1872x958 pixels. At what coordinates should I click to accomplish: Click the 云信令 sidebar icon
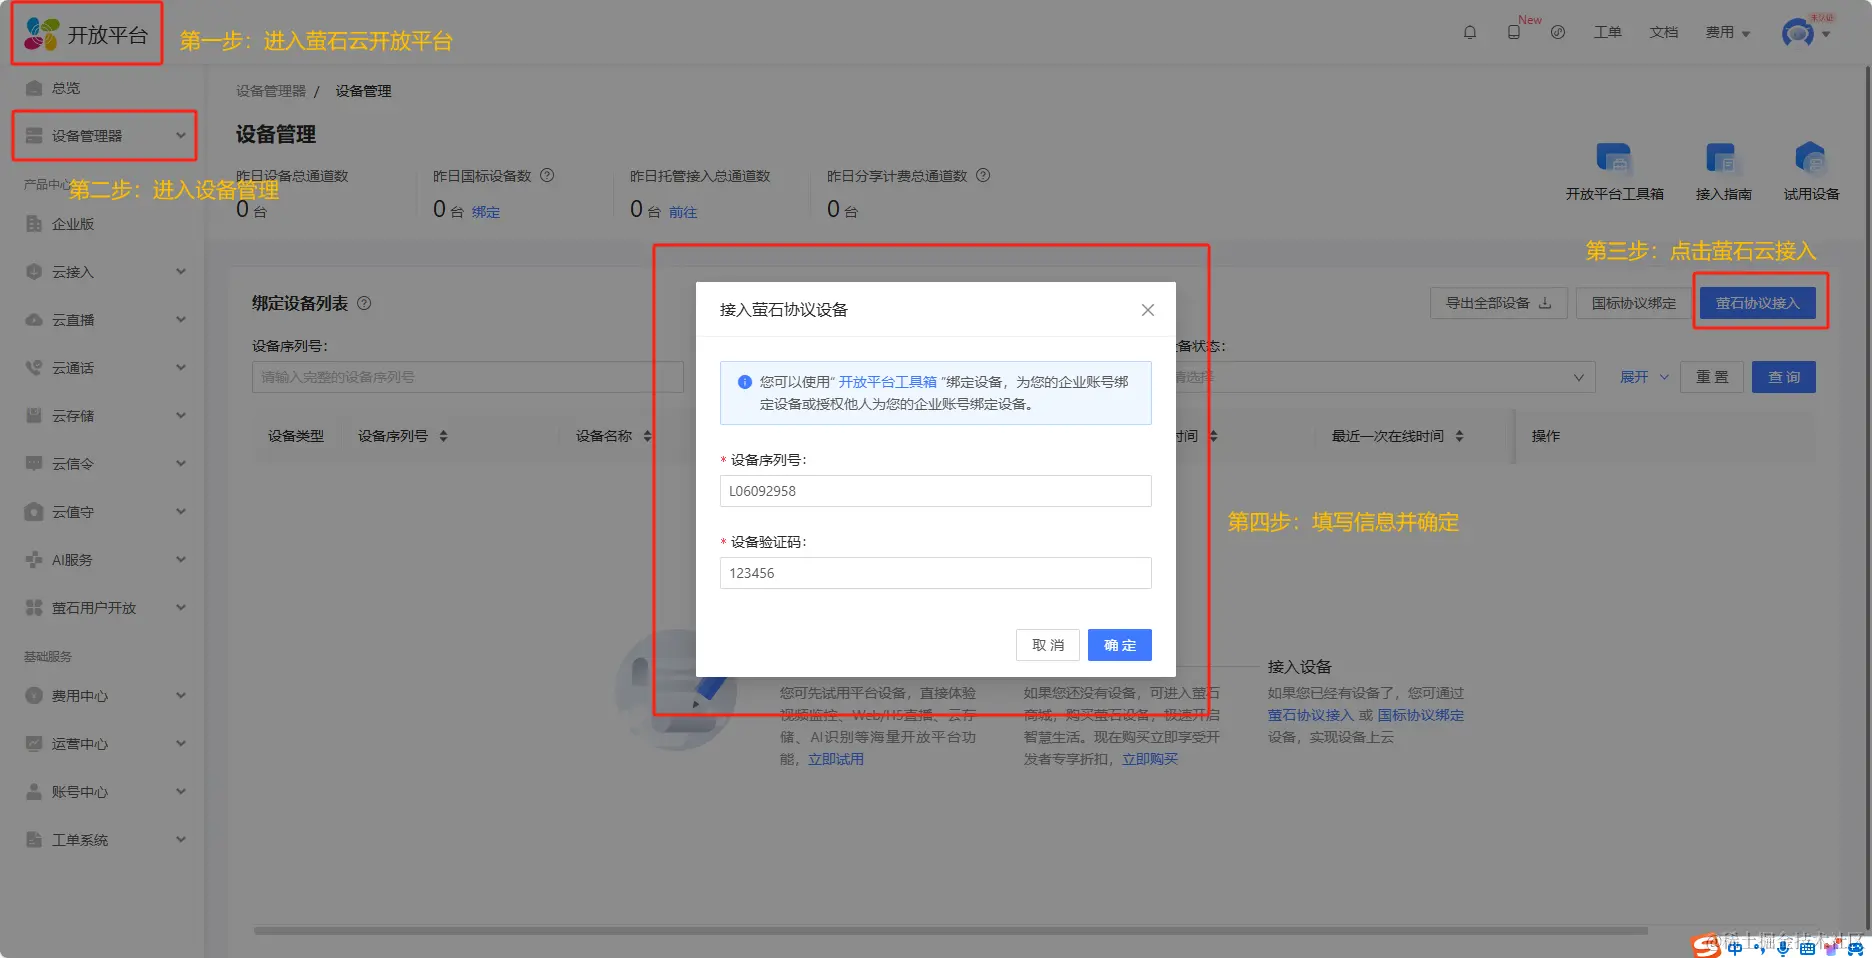pos(34,464)
